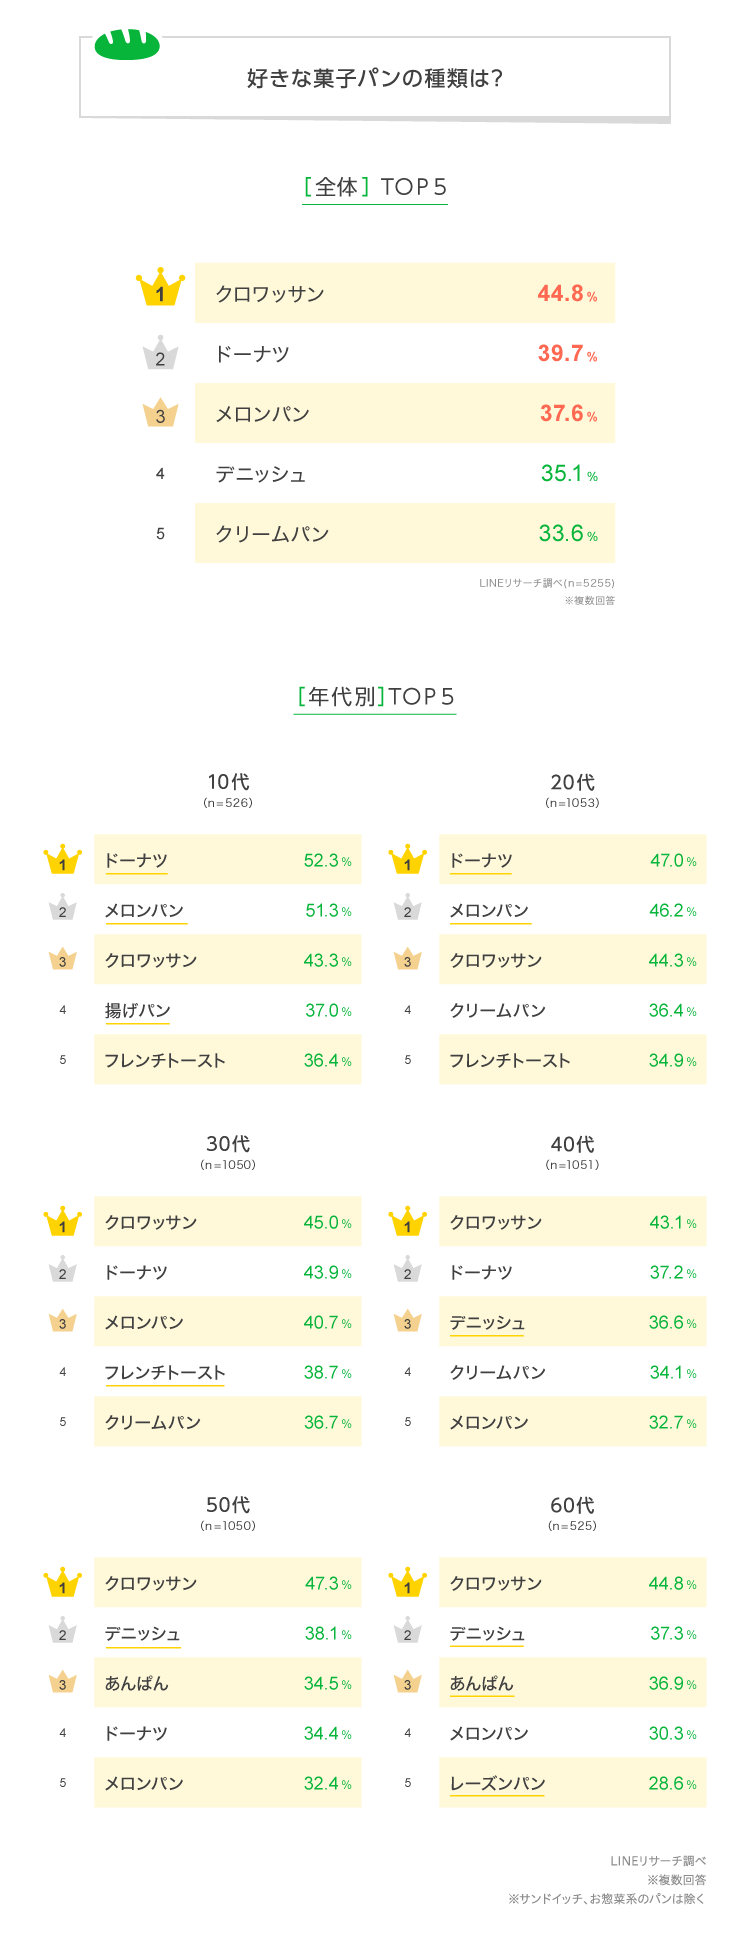Image resolution: width=750 pixels, height=1933 pixels.
Task: Click underlined 揚げパン in the 10代 list
Action: [x=138, y=1011]
